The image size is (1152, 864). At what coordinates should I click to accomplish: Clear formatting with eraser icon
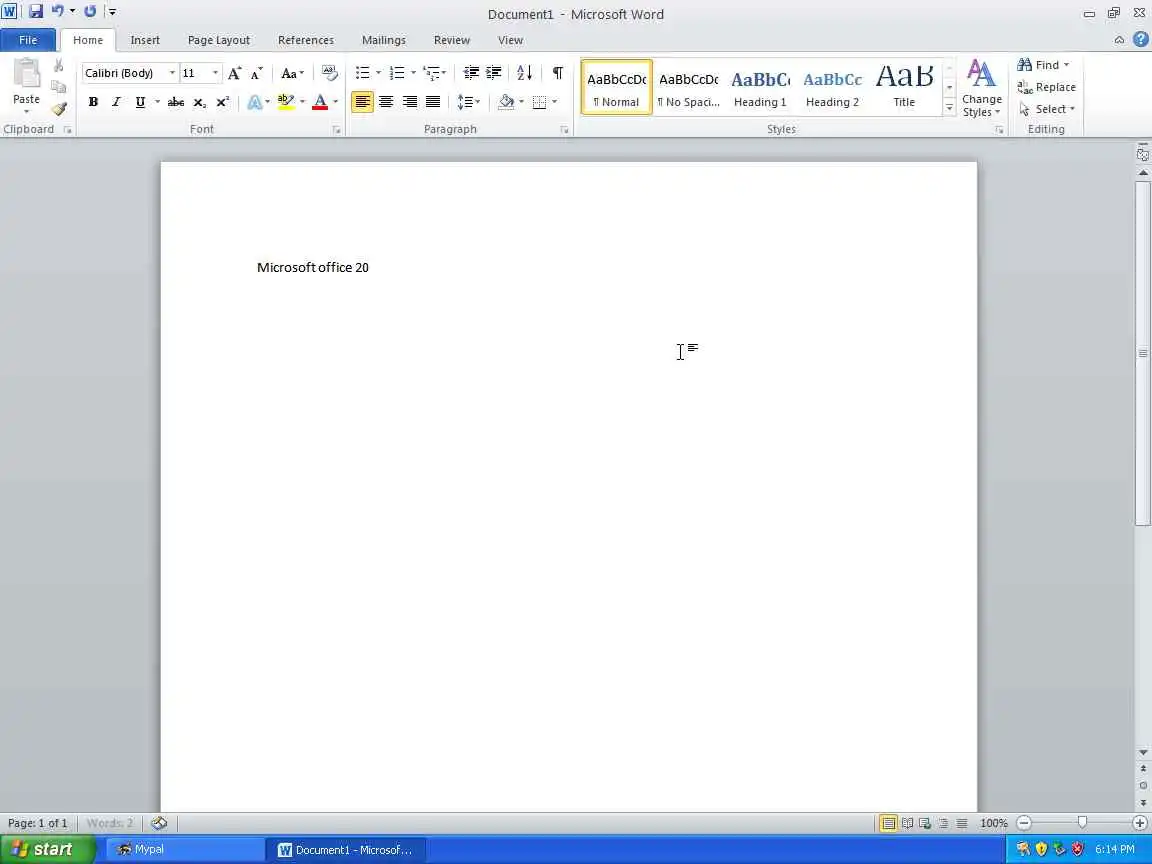pos(330,73)
